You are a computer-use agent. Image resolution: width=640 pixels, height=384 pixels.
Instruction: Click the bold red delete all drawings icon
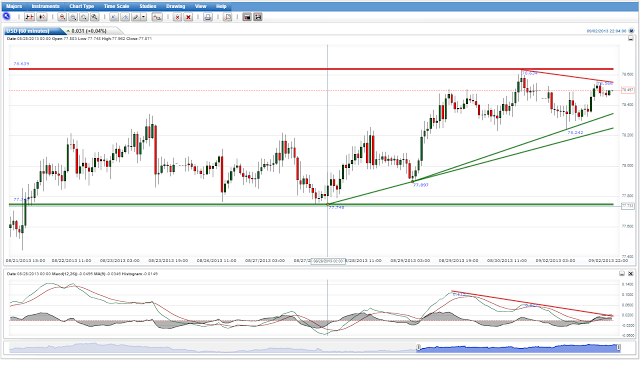(x=188, y=17)
